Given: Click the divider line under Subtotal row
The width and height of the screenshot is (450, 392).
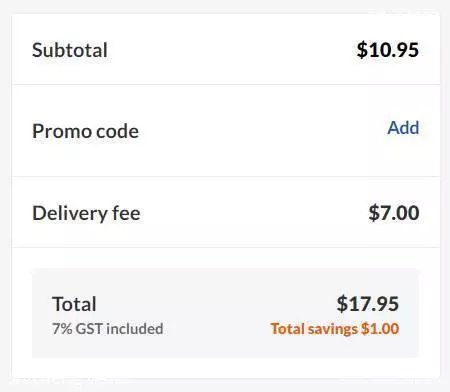Looking at the screenshot, I should 226,84.
